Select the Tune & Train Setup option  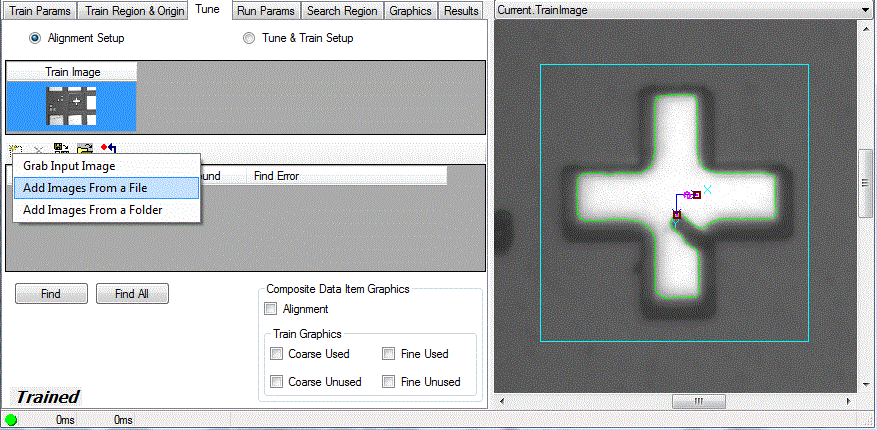pyautogui.click(x=249, y=38)
